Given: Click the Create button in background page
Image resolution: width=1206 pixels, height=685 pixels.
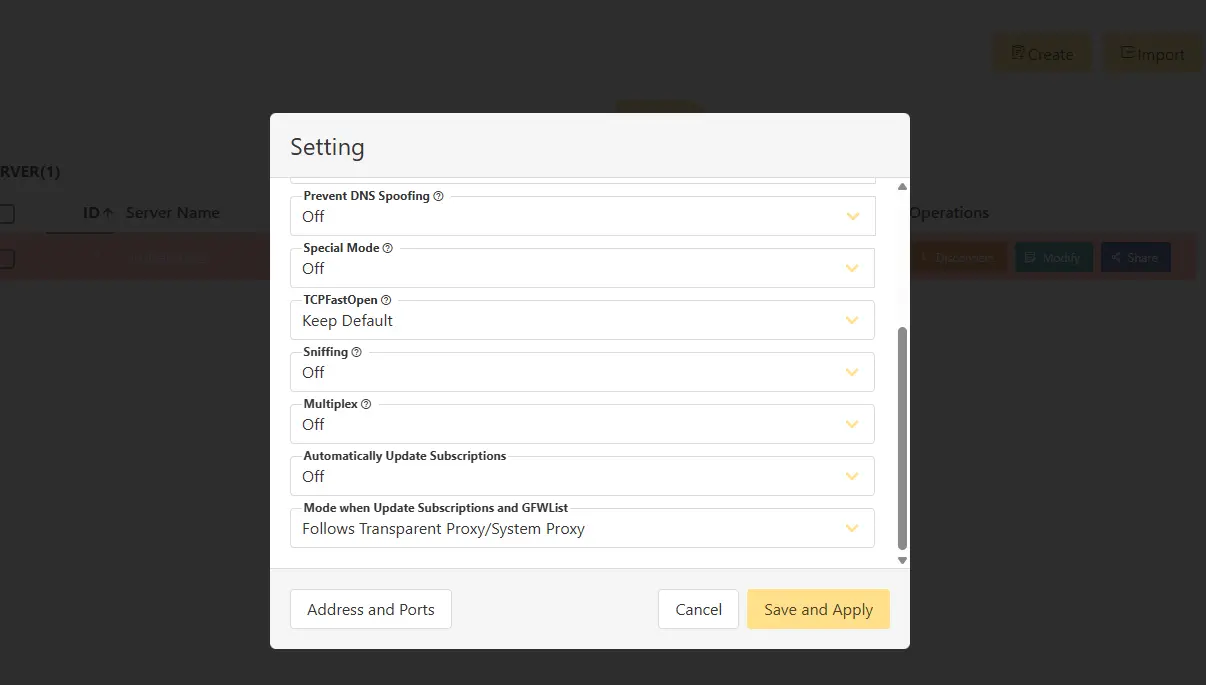Looking at the screenshot, I should 1042,54.
